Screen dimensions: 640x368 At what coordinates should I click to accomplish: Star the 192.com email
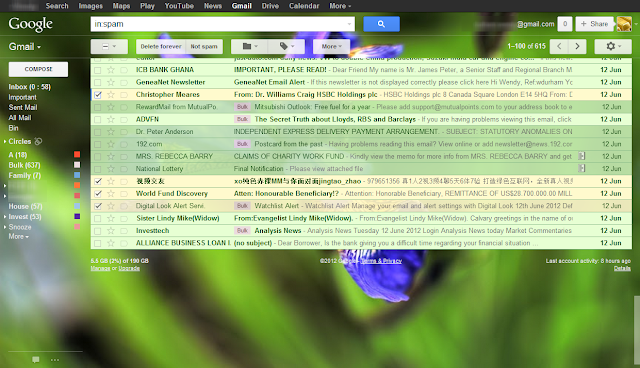(x=111, y=144)
